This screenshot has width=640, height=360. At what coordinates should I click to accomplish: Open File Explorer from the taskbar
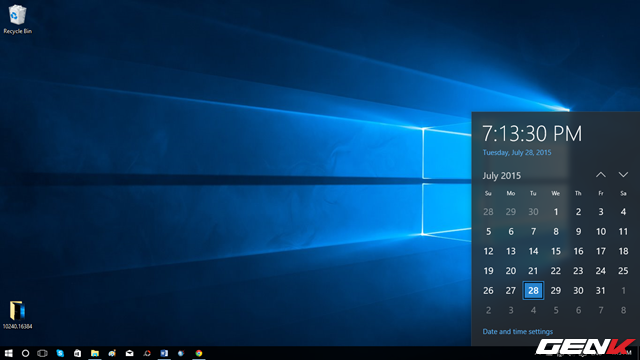(95, 353)
